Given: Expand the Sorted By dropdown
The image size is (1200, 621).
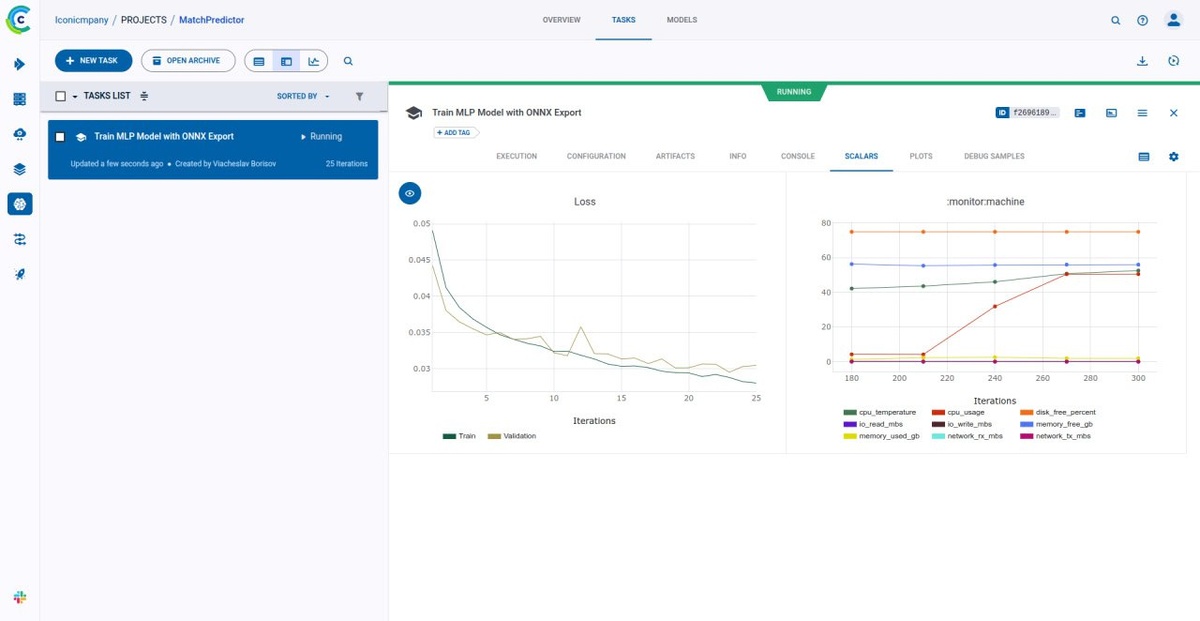Looking at the screenshot, I should tap(303, 96).
